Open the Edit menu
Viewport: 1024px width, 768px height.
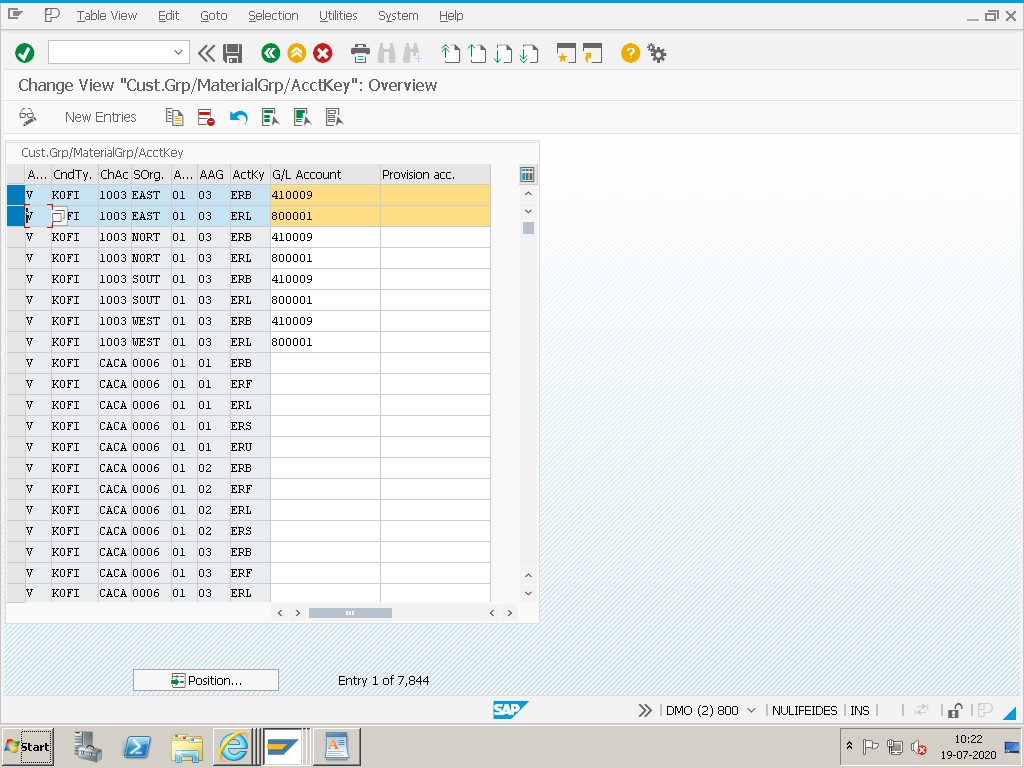pos(168,16)
